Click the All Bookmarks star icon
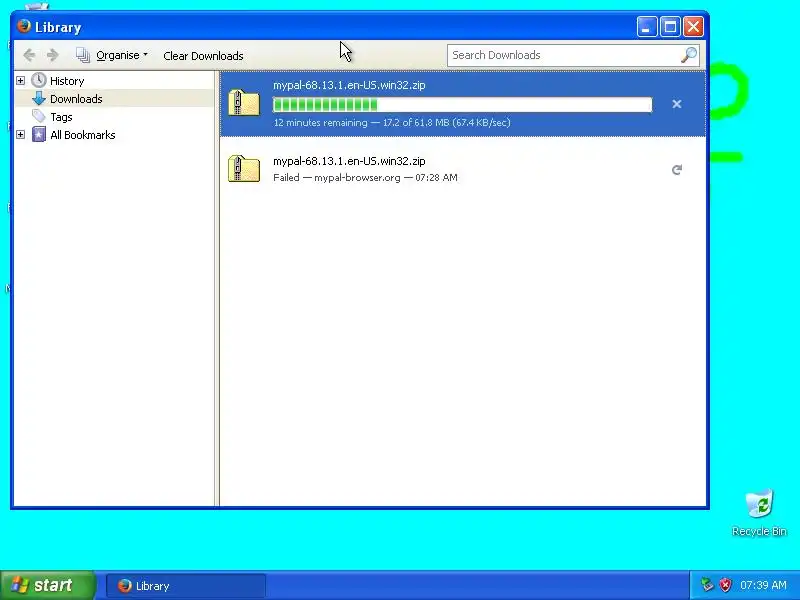Screen dimensions: 800x600 click(39, 135)
